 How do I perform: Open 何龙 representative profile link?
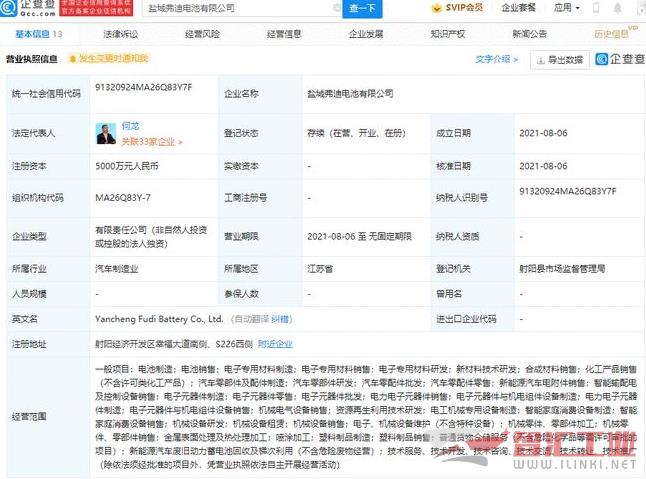pyautogui.click(x=130, y=126)
